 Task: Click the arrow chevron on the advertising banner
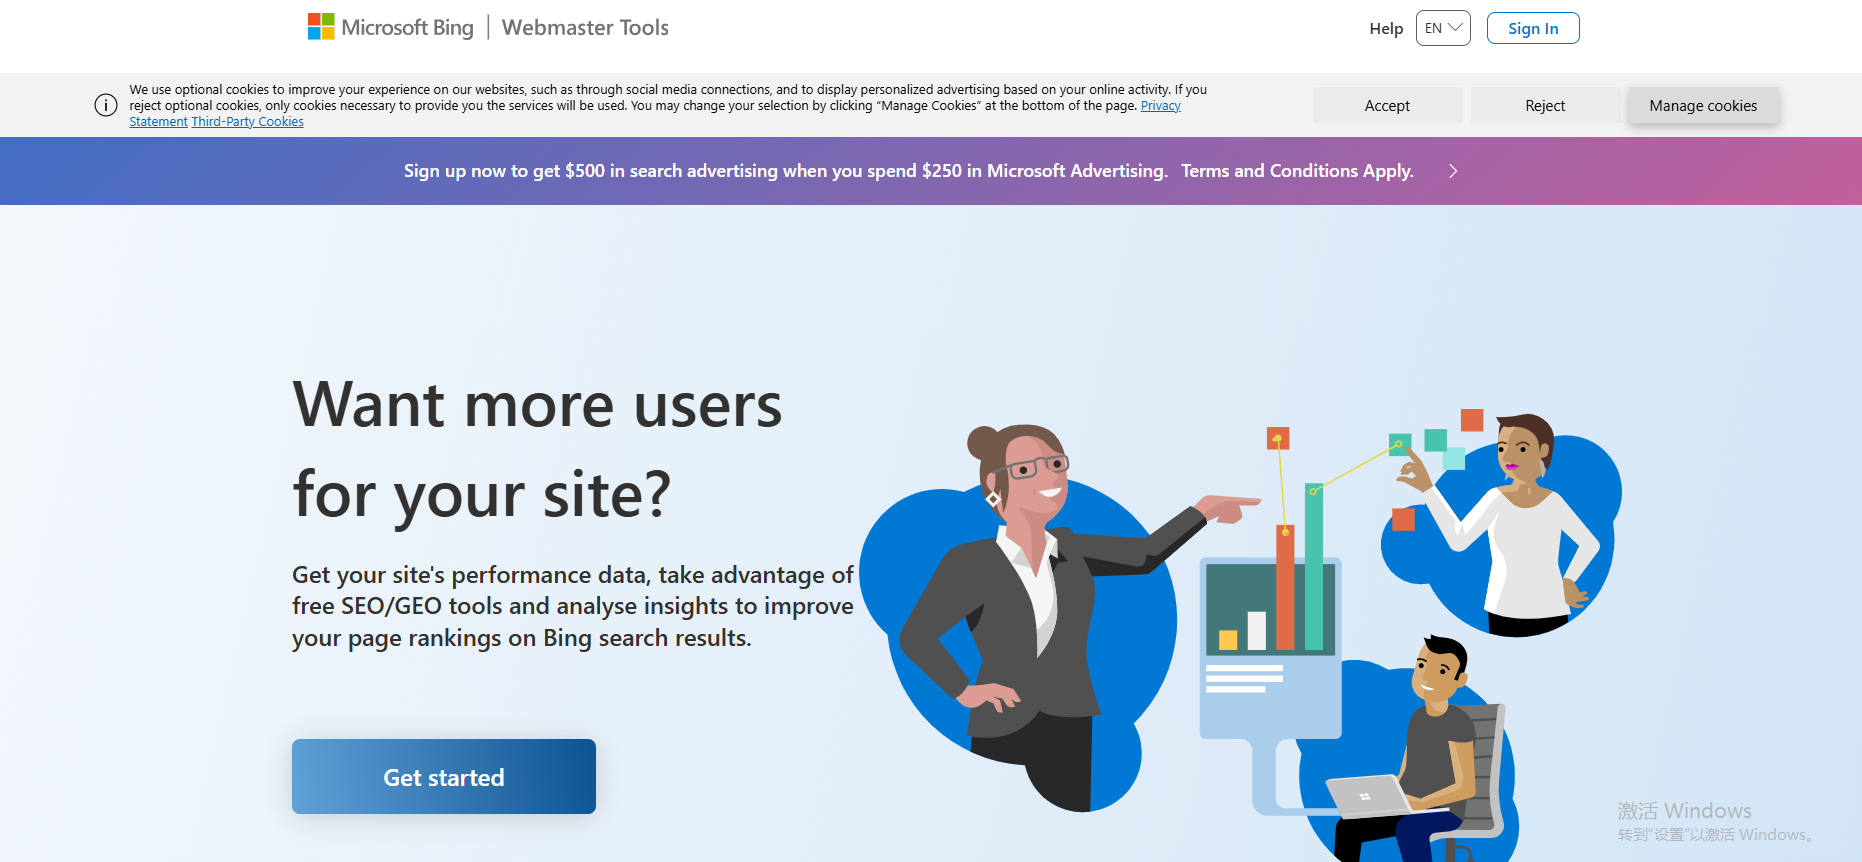[x=1453, y=171]
